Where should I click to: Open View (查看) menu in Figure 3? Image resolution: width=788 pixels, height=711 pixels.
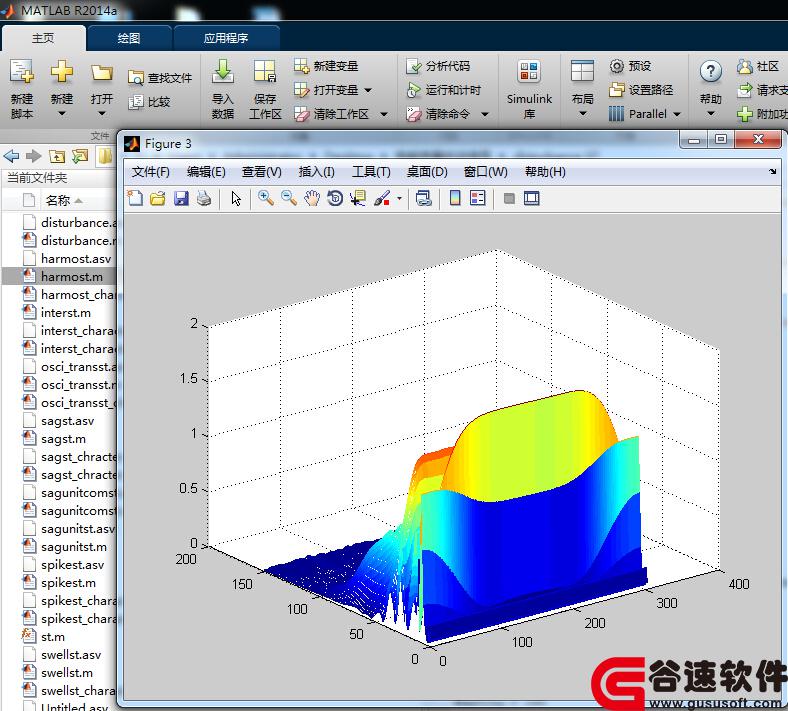[261, 172]
